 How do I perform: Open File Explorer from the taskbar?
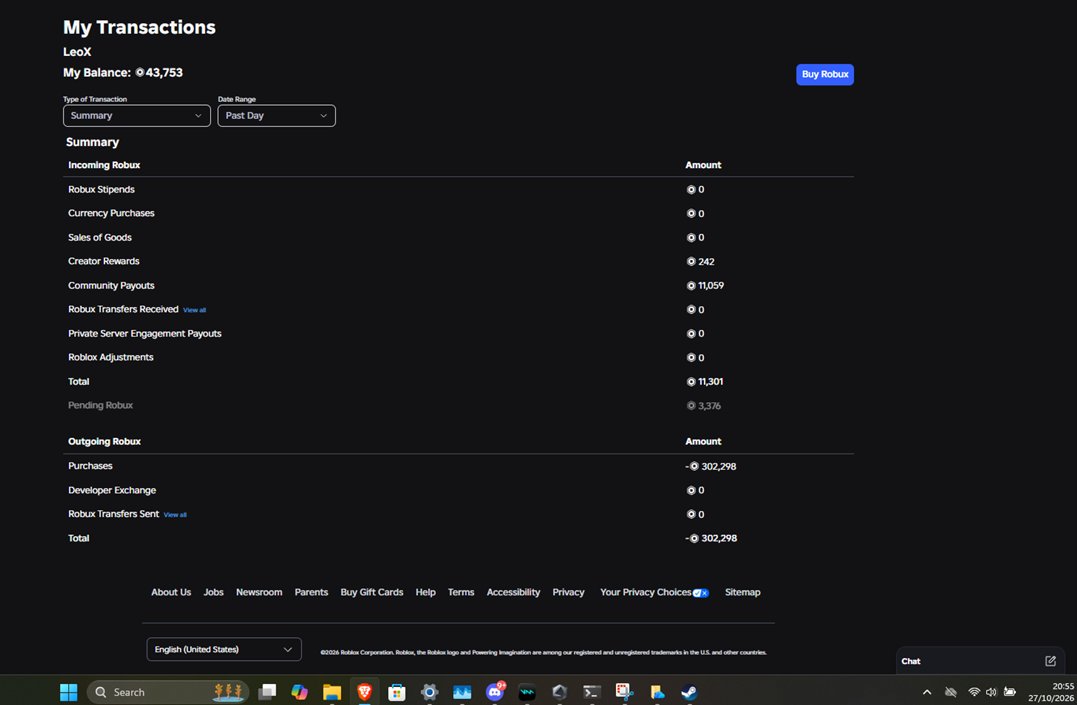tap(332, 692)
